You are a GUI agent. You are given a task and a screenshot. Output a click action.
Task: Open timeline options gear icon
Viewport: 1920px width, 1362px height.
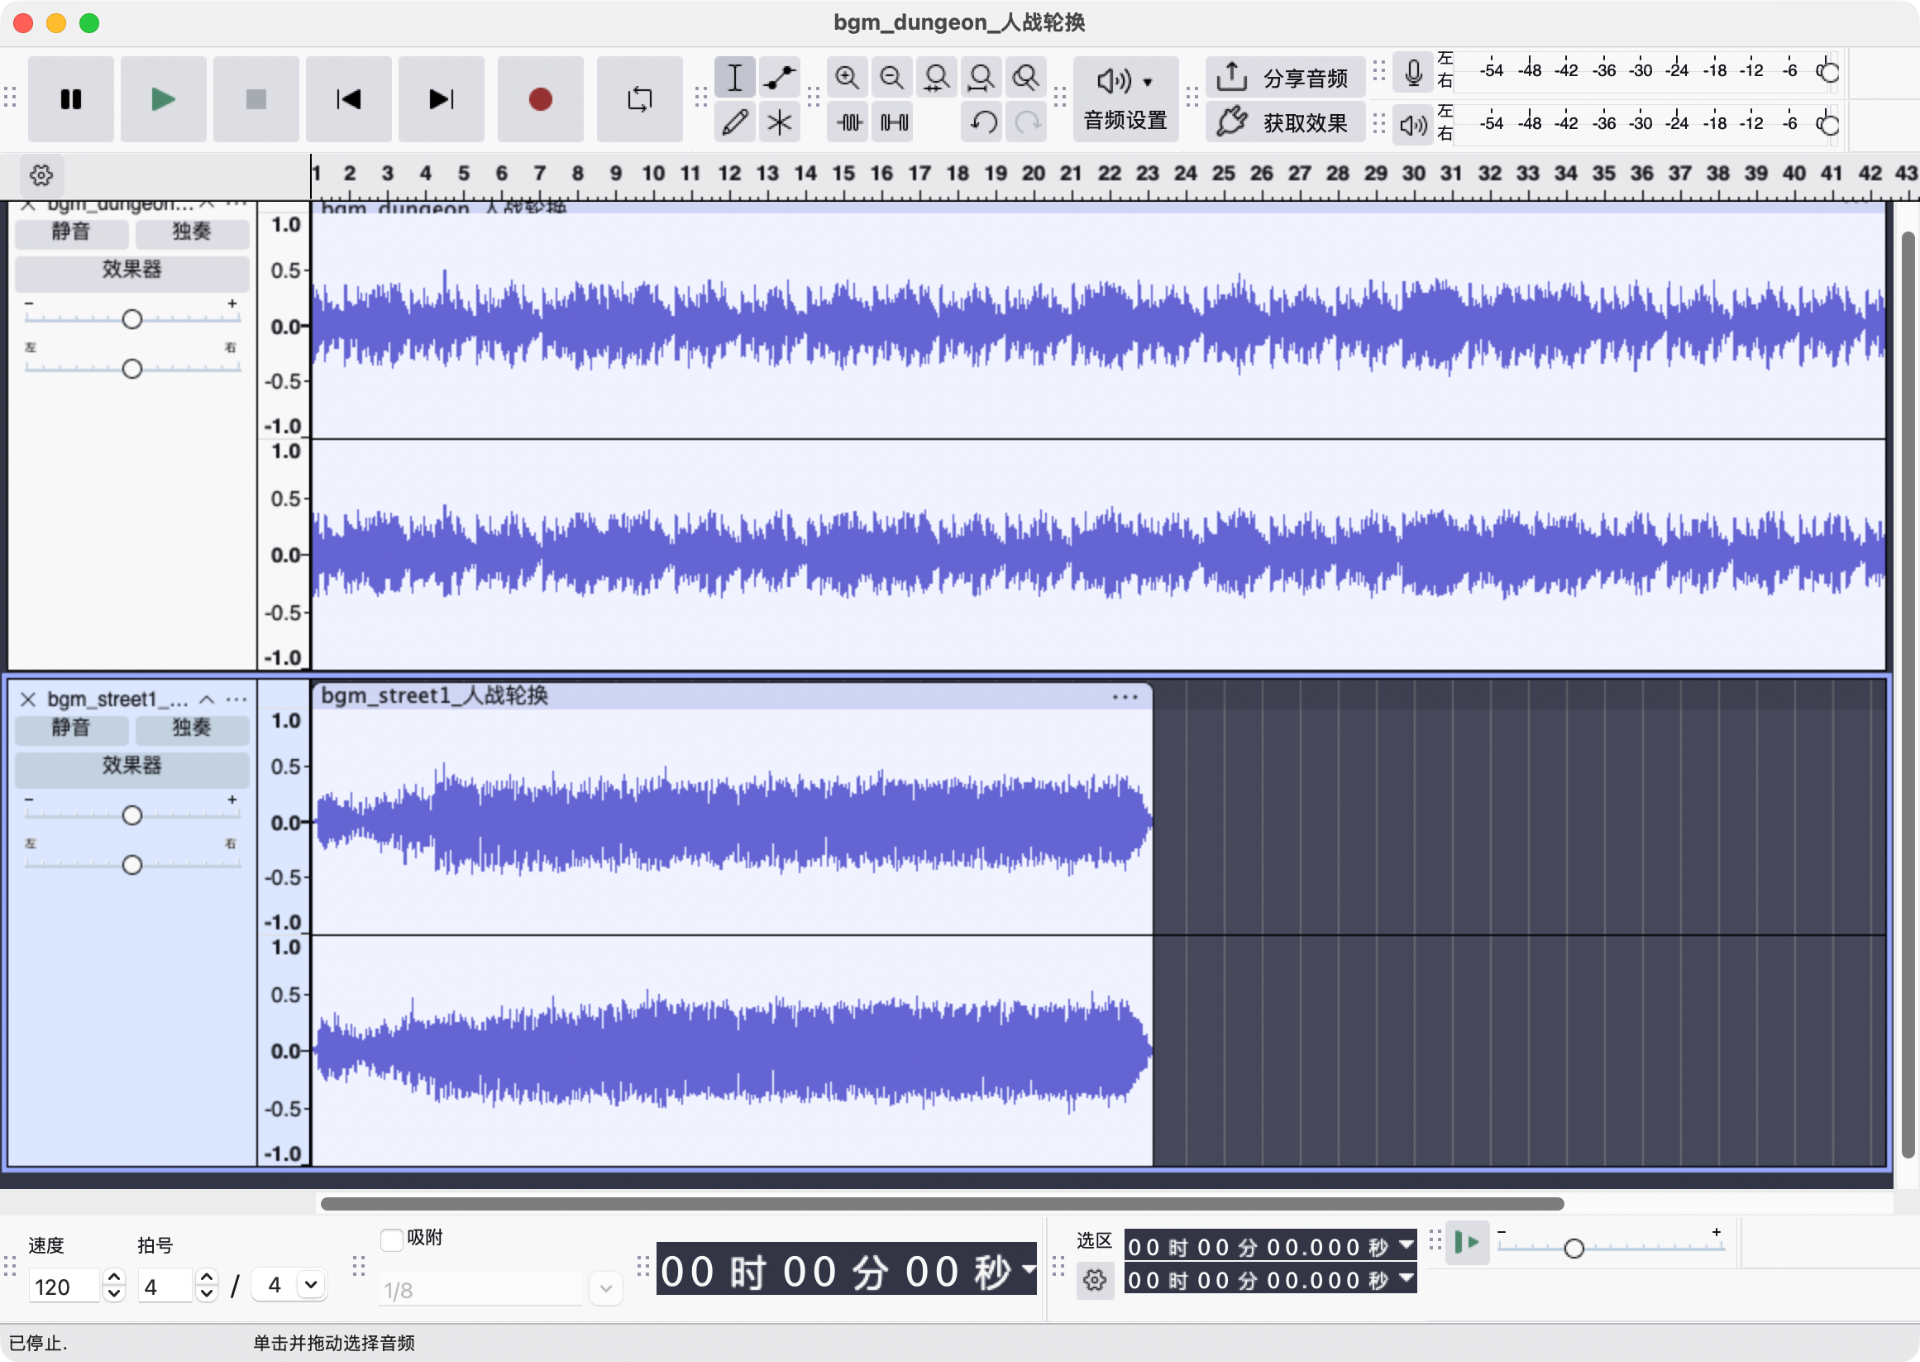point(41,175)
